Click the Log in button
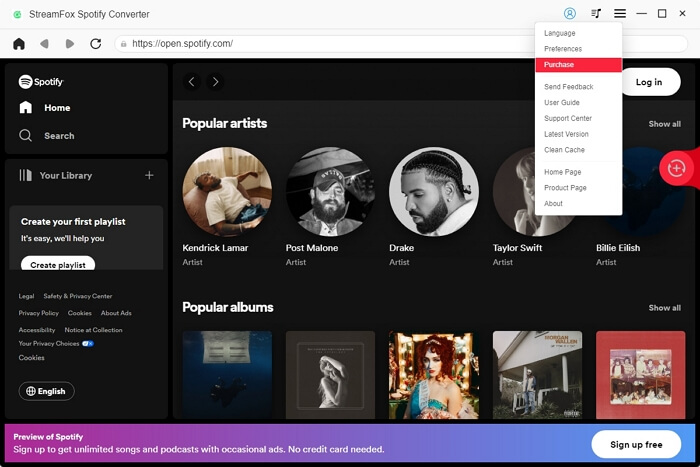The width and height of the screenshot is (700, 467). (650, 82)
